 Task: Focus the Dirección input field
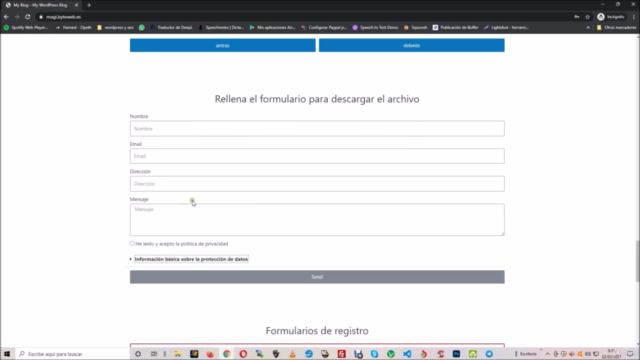317,184
